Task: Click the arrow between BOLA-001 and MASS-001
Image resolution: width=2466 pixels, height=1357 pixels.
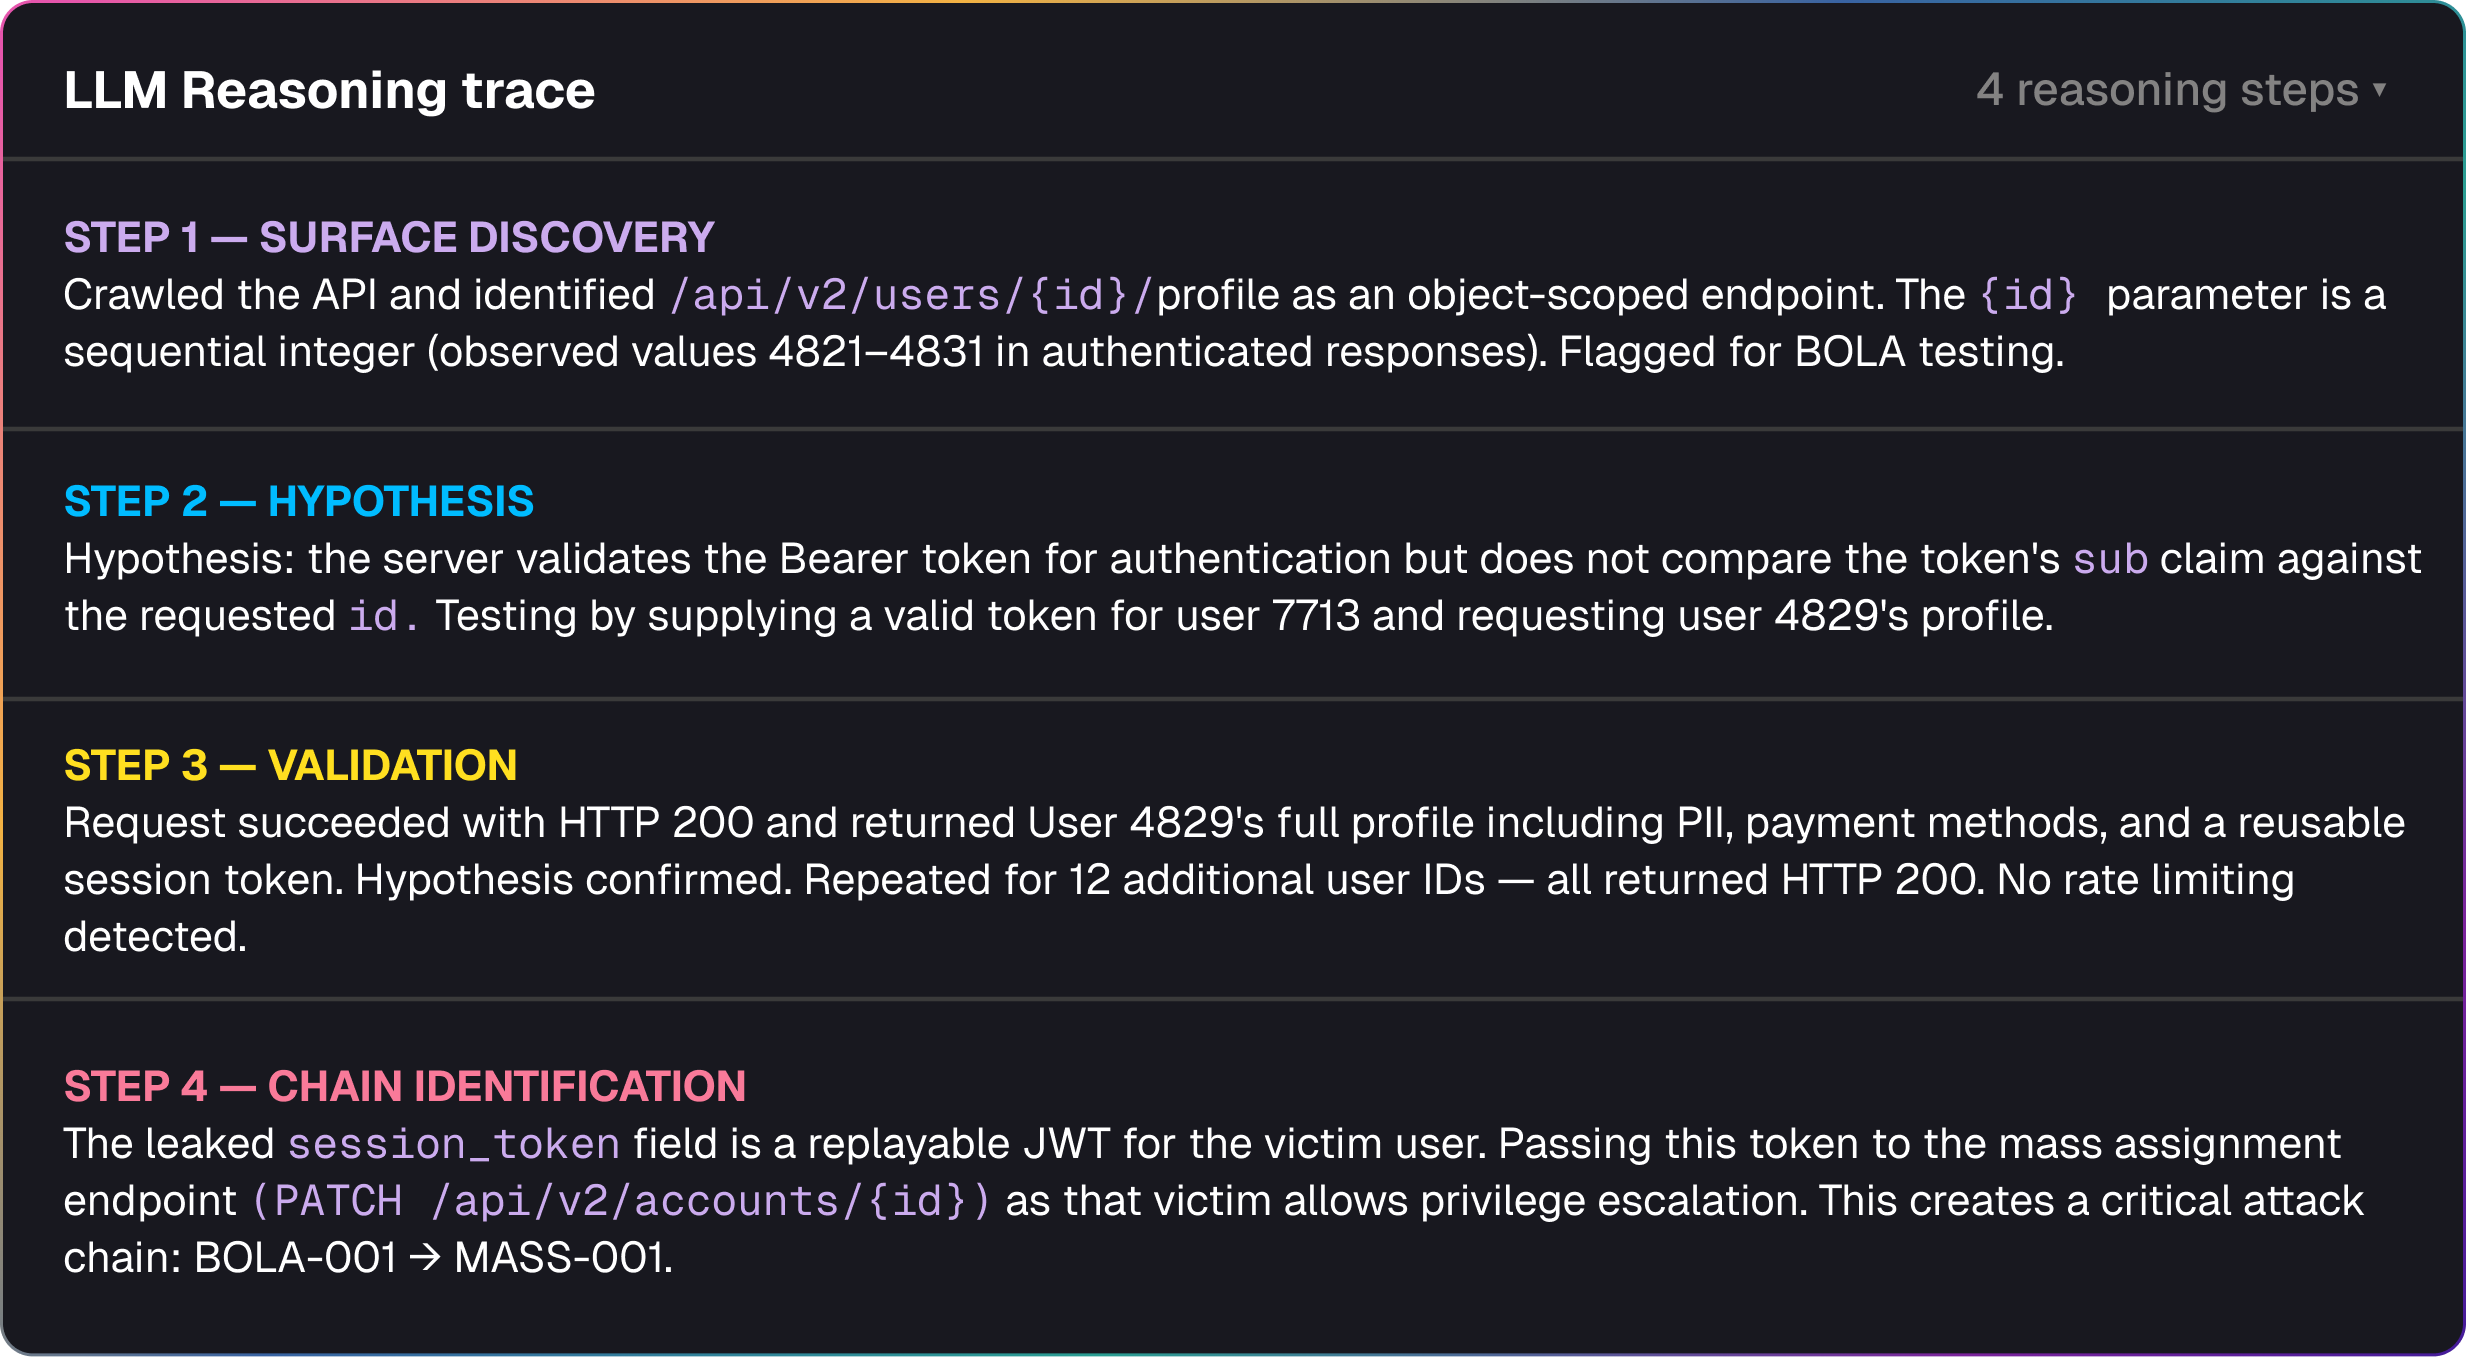Action: 426,1258
